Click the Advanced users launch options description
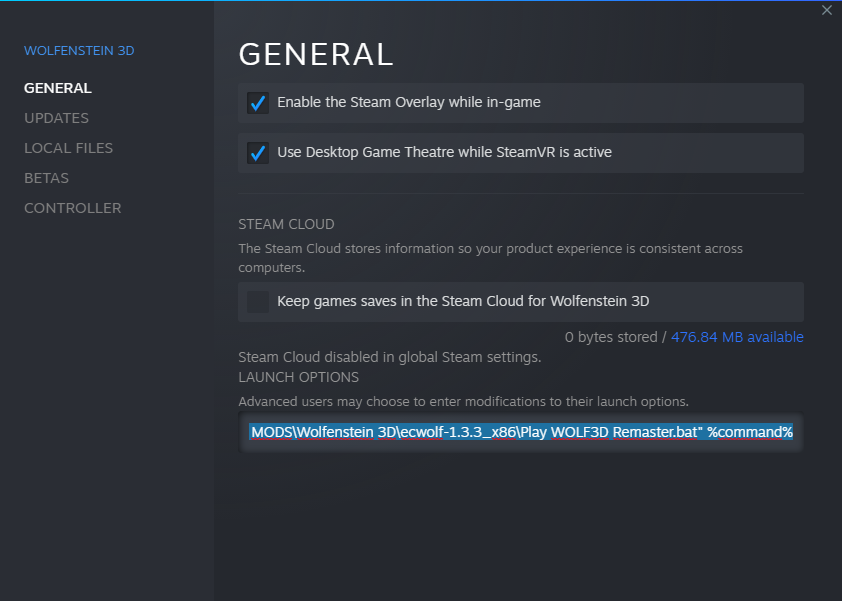This screenshot has width=842, height=601. 463,401
